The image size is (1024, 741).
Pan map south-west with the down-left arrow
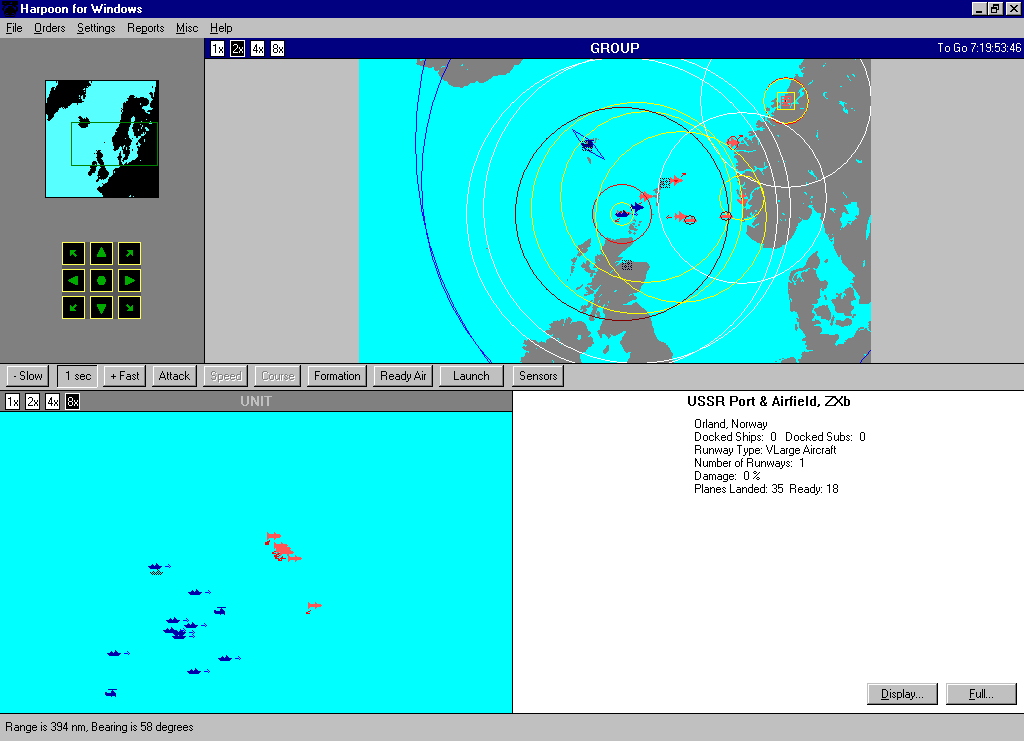[73, 307]
